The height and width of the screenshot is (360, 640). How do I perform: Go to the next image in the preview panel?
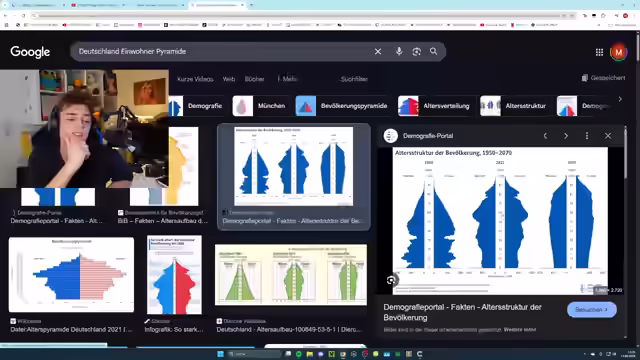(x=566, y=136)
